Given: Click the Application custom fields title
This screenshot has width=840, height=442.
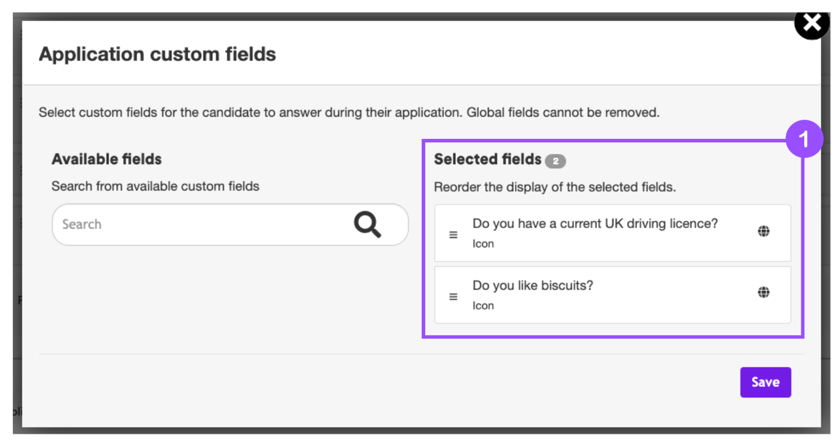Looking at the screenshot, I should 157,54.
